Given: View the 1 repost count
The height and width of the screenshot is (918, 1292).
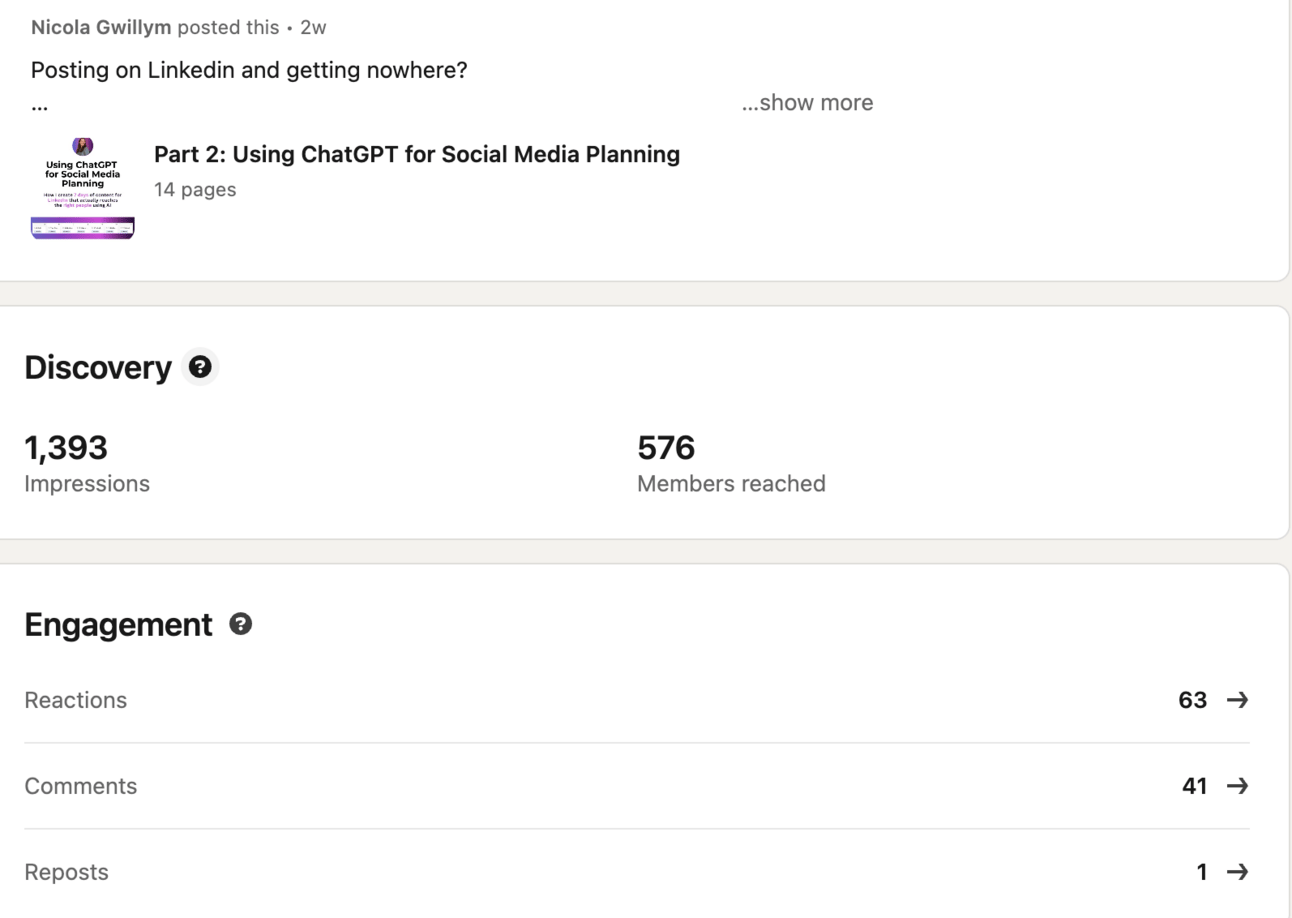Looking at the screenshot, I should click(1202, 872).
